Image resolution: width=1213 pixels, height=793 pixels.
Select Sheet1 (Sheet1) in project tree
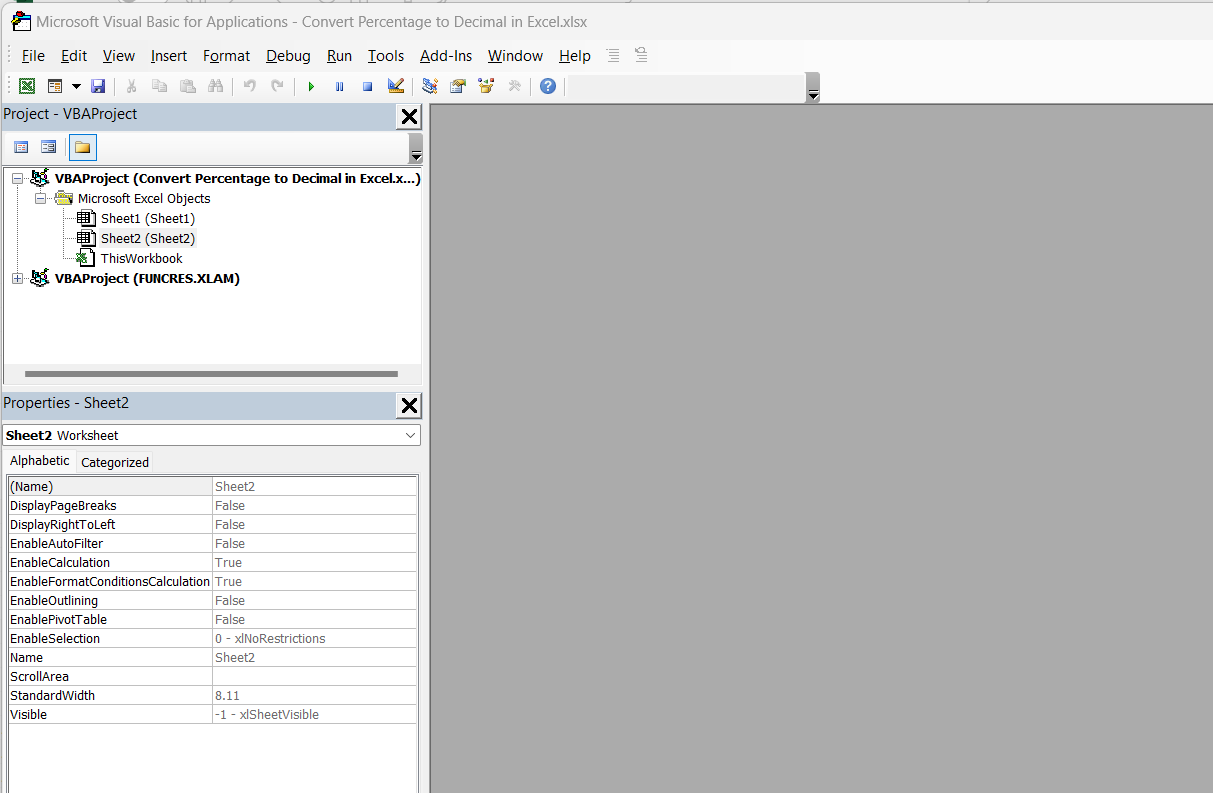pyautogui.click(x=148, y=218)
